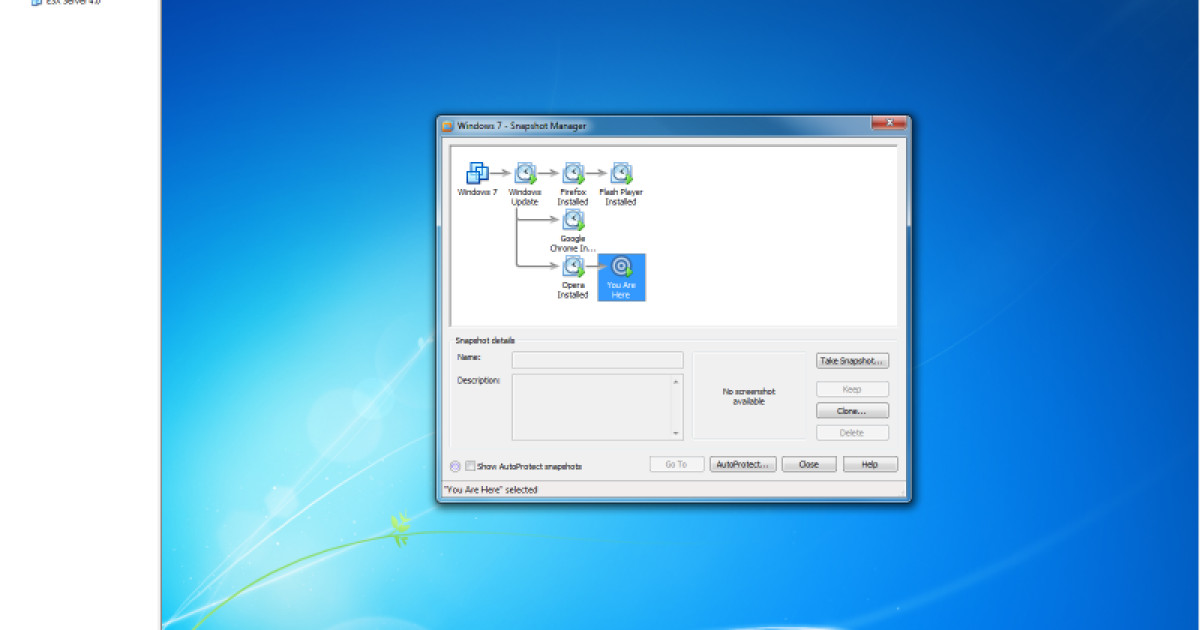This screenshot has height=630, width=1200.
Task: Click the Clone button
Action: 852,411
